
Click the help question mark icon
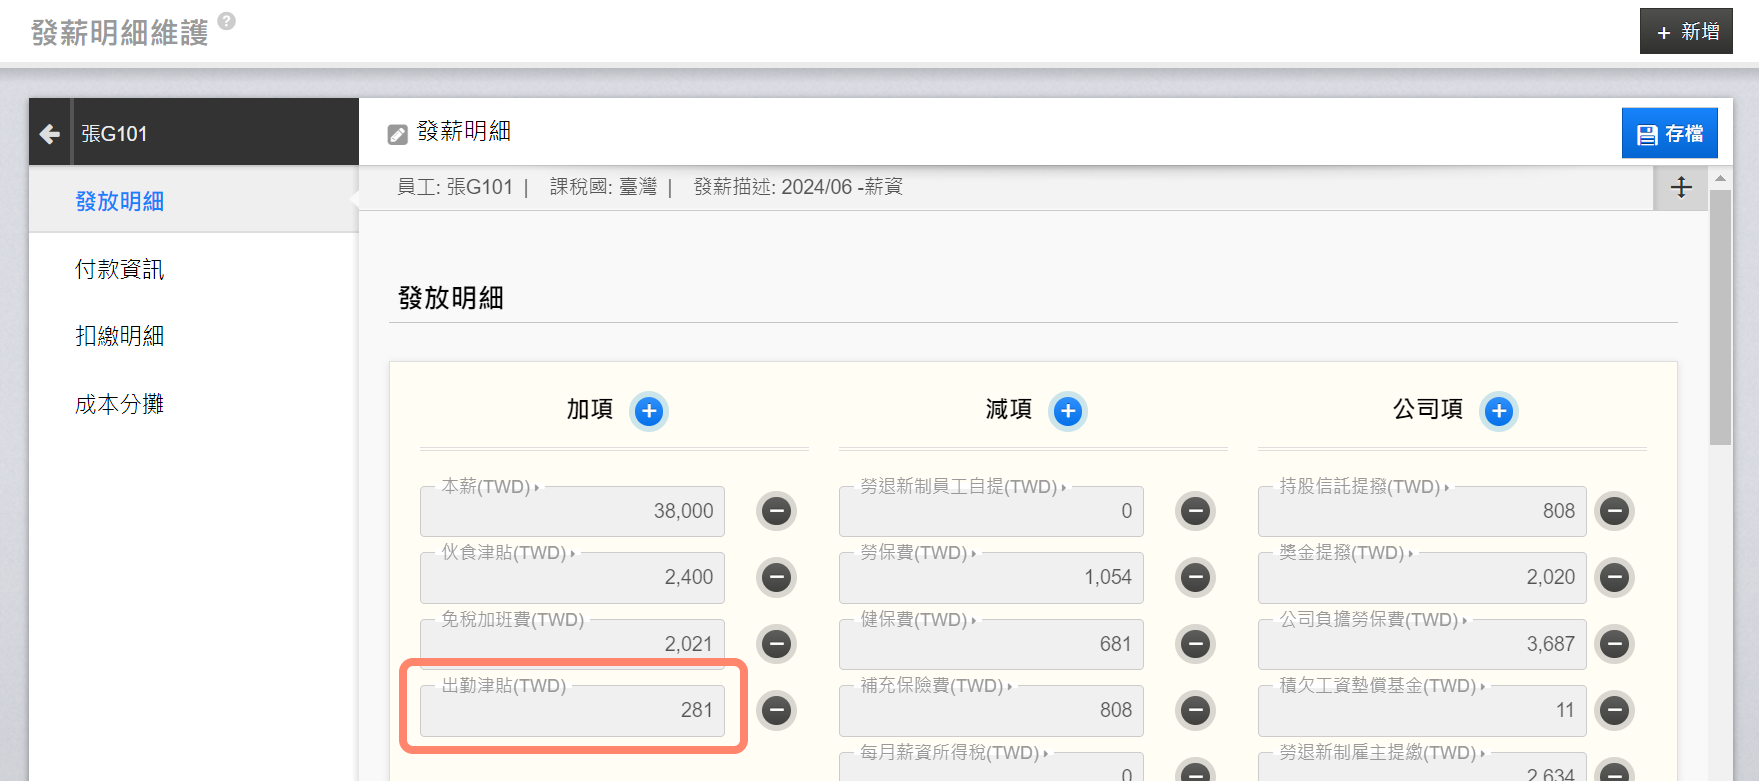click(227, 21)
